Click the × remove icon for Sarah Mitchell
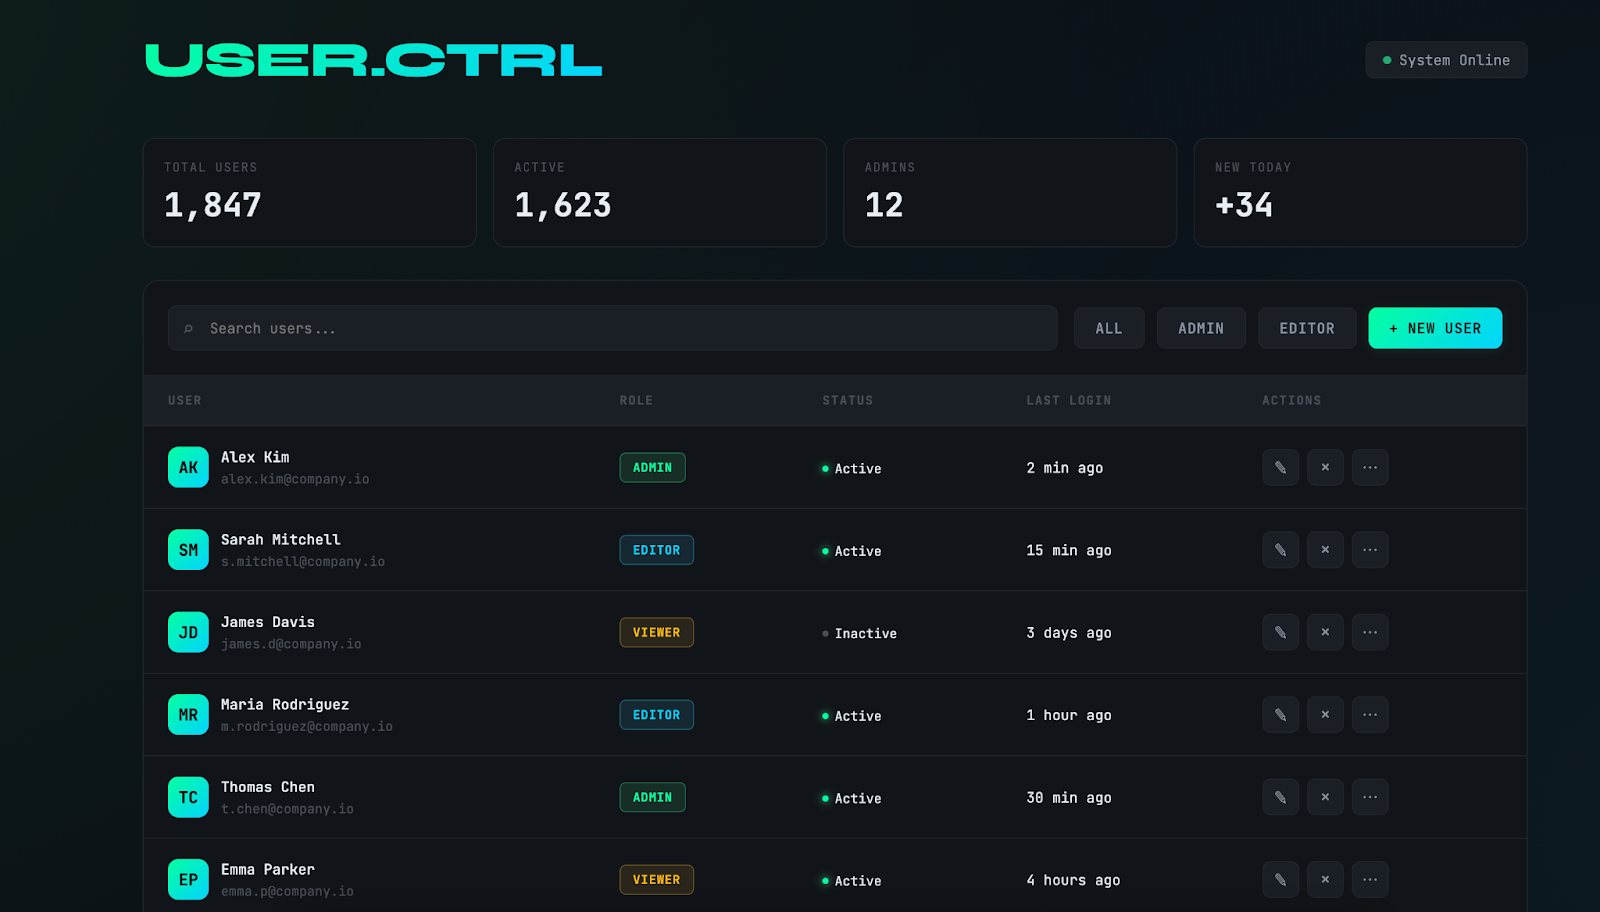 [x=1325, y=549]
